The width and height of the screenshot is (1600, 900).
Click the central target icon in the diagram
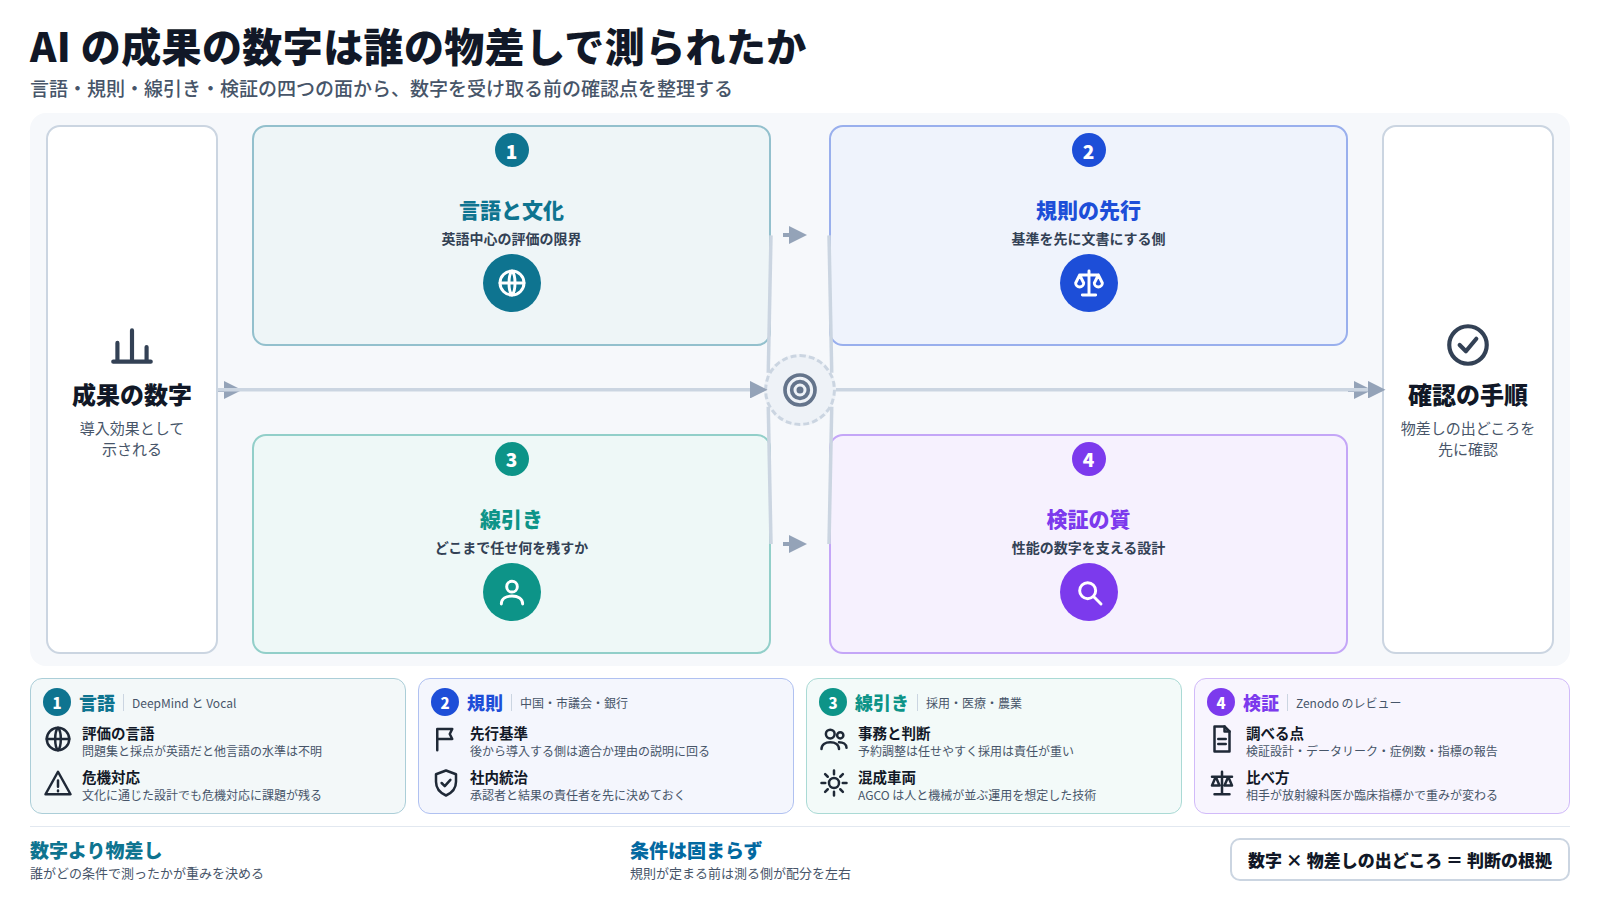tap(800, 390)
